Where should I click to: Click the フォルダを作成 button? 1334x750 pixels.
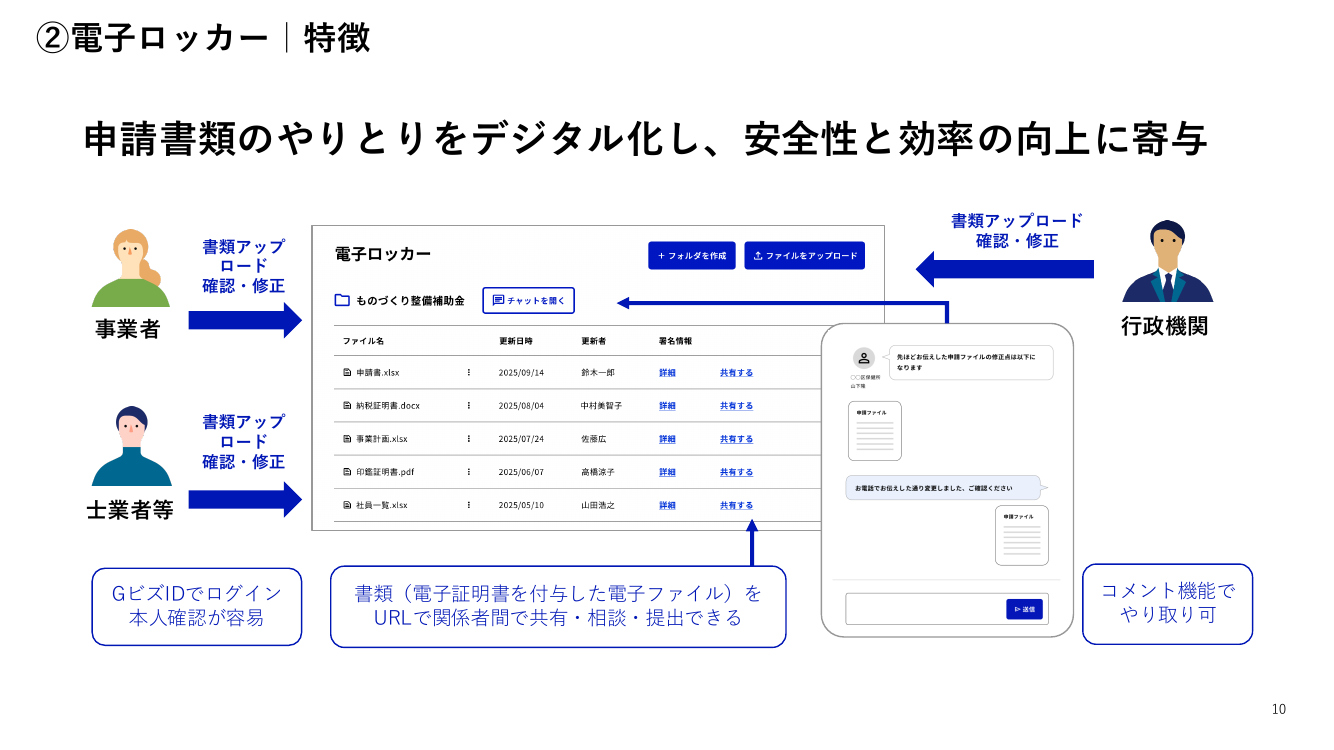692,256
